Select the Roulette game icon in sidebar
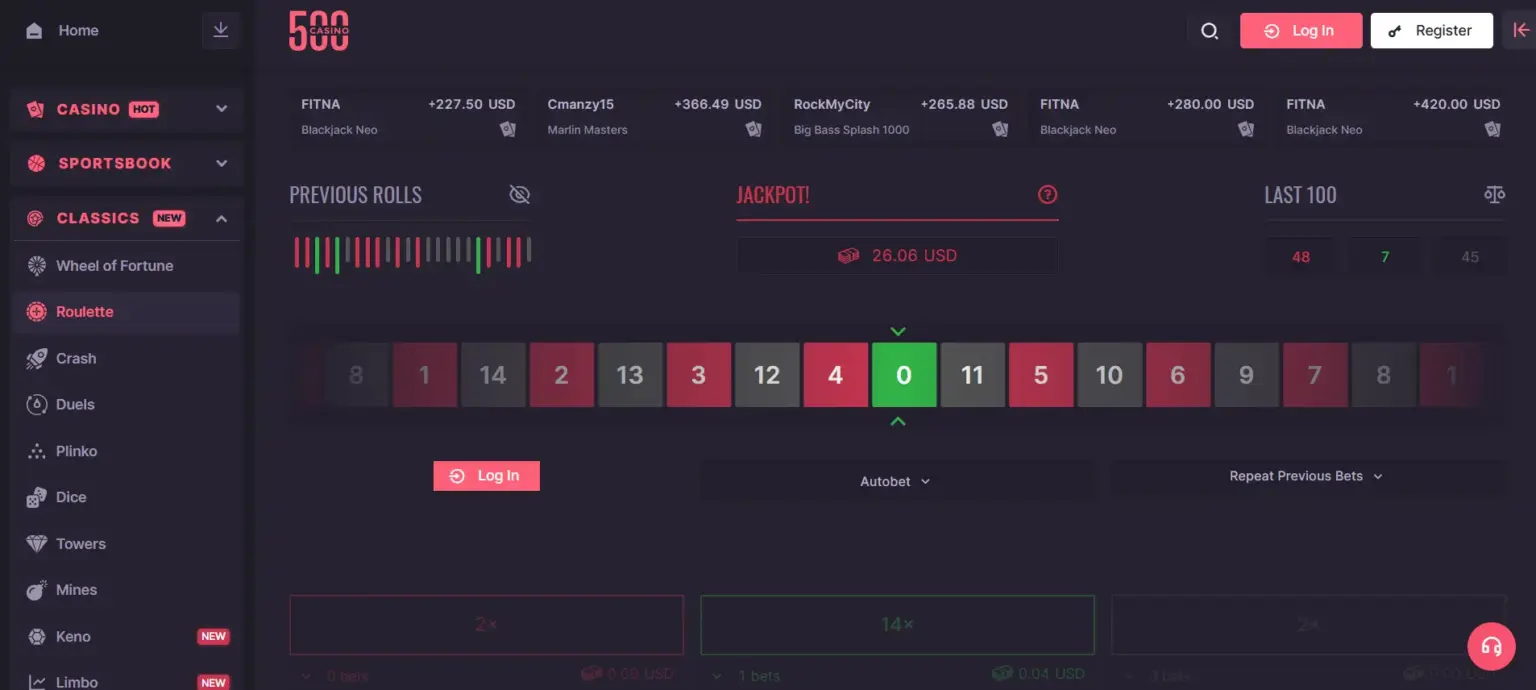Screen dimensions: 1536x690 coord(38,311)
